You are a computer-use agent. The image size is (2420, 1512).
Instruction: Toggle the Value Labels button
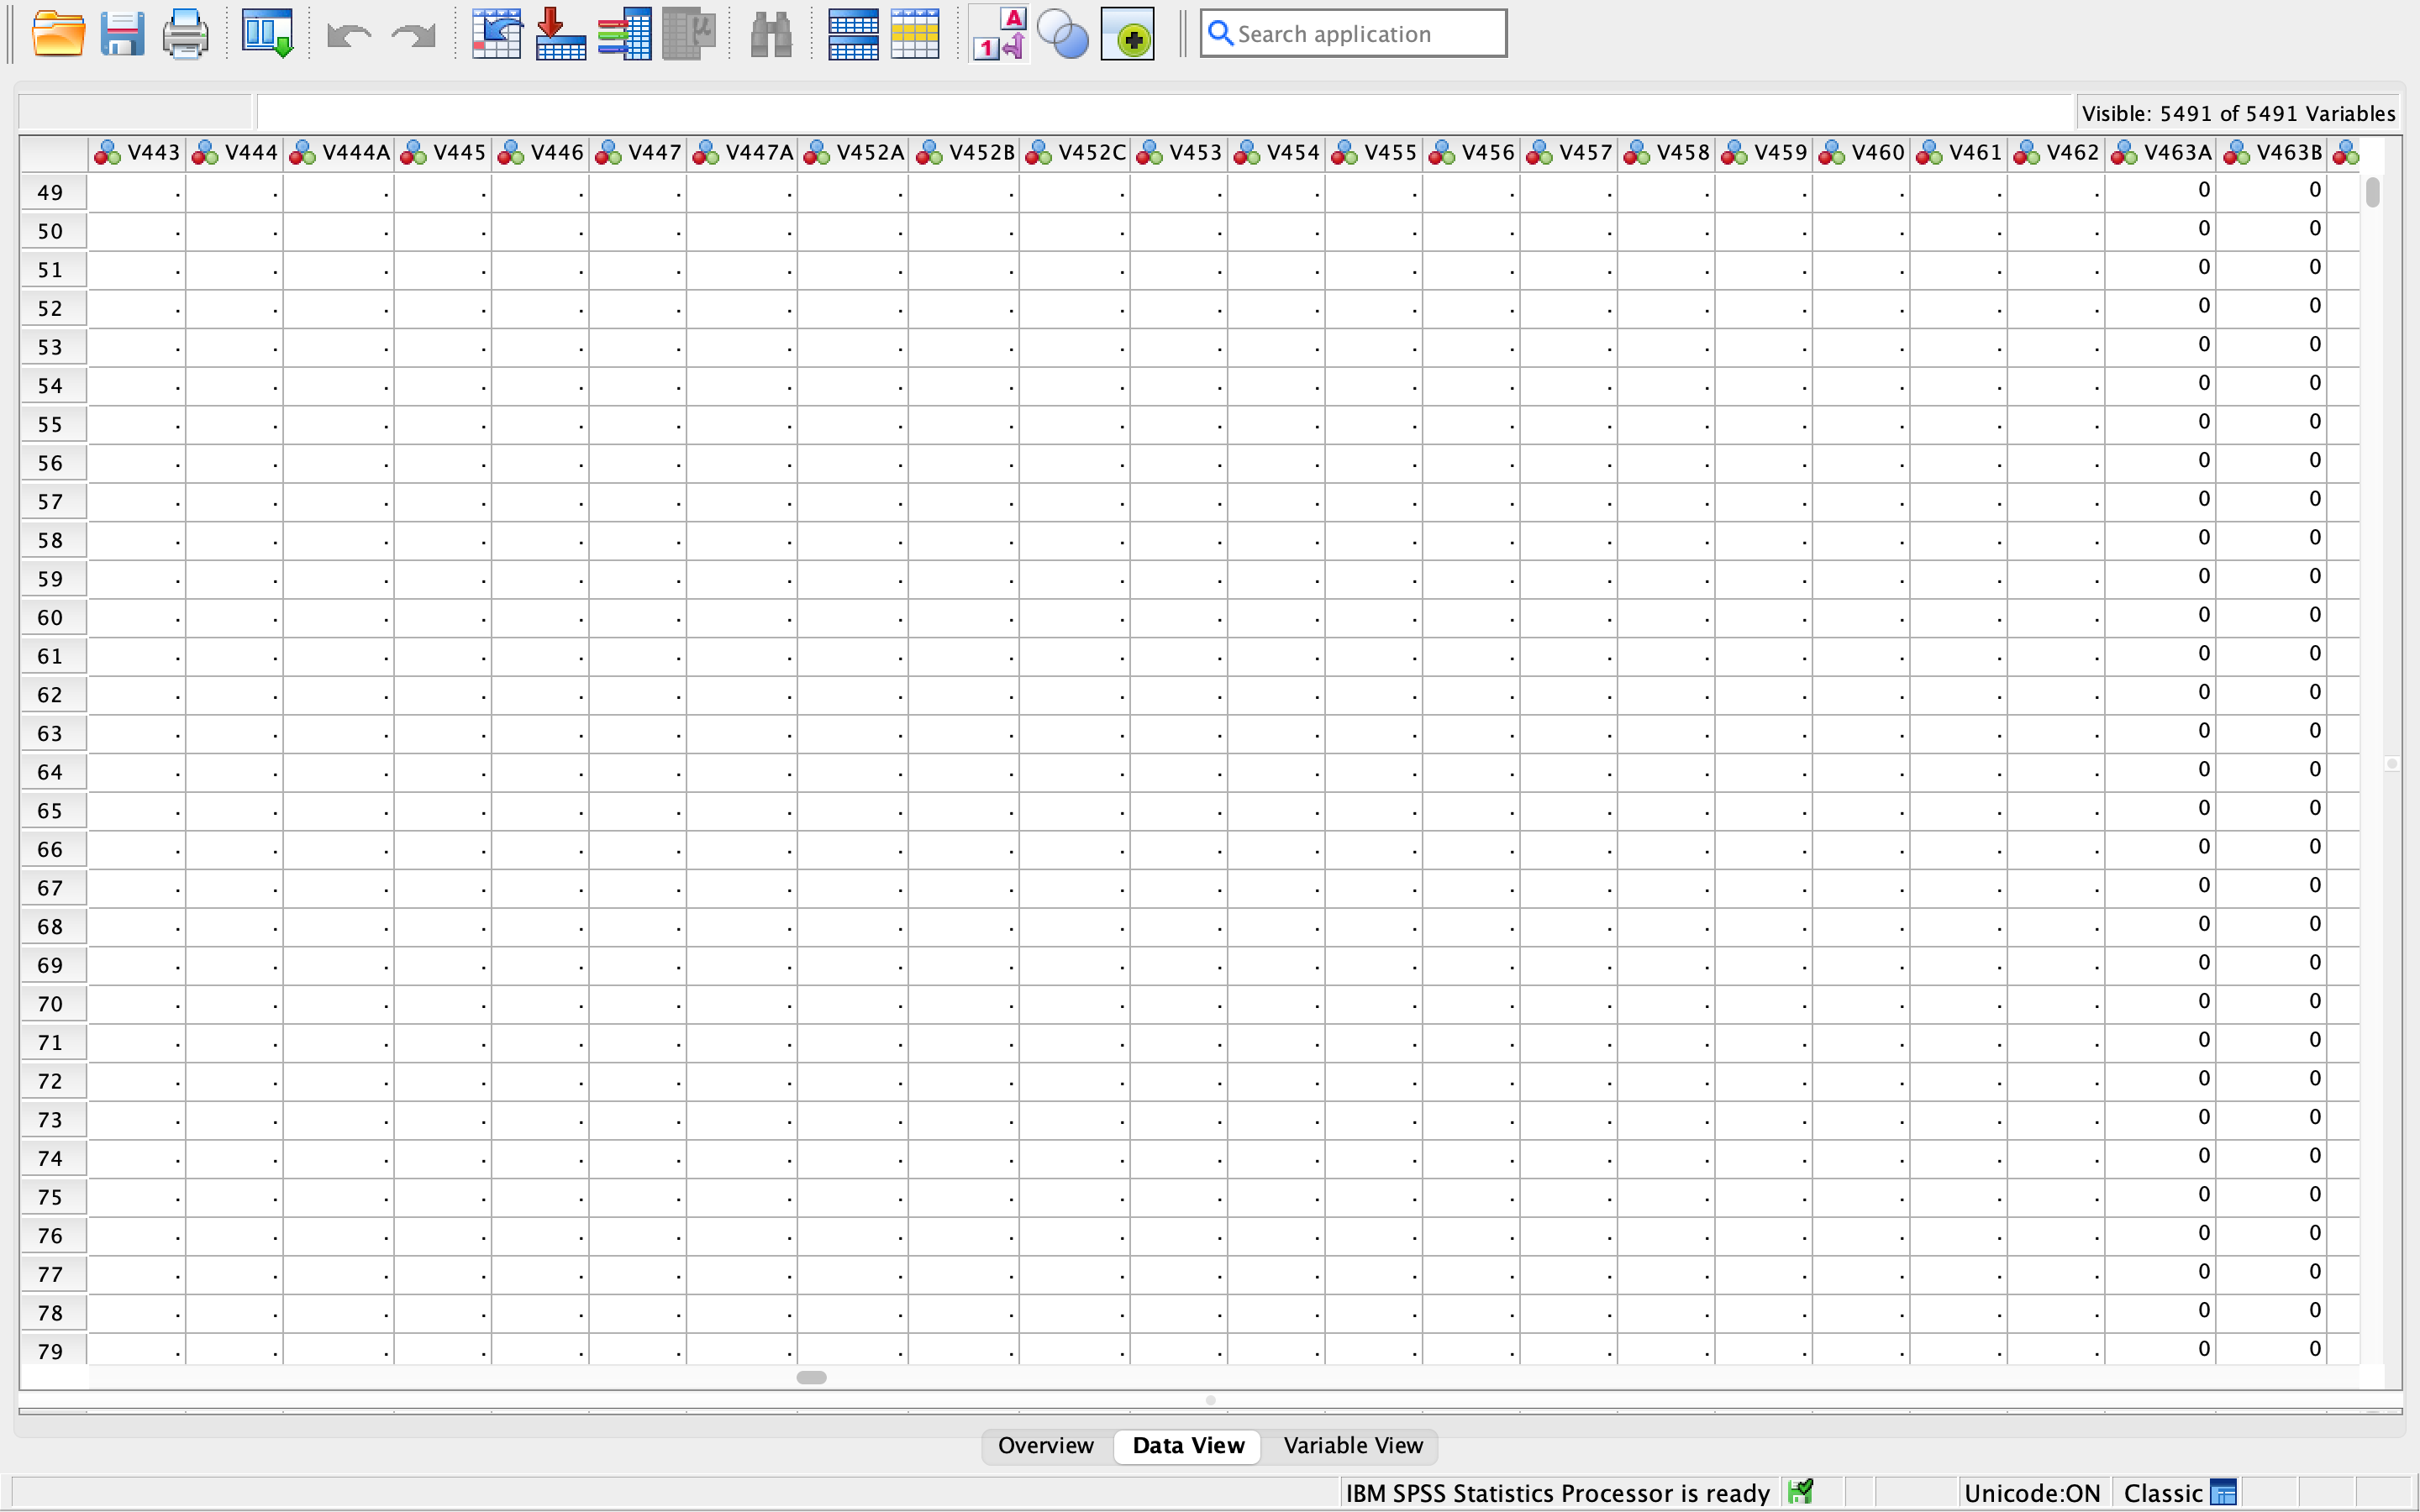pos(999,34)
